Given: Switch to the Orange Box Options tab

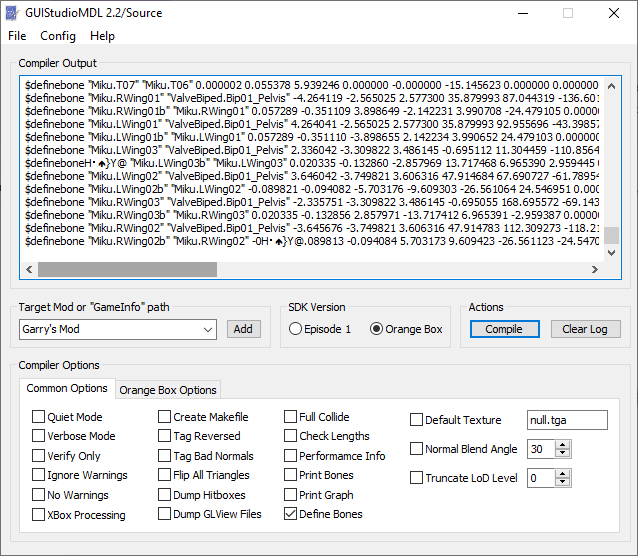Looking at the screenshot, I should (x=168, y=390).
